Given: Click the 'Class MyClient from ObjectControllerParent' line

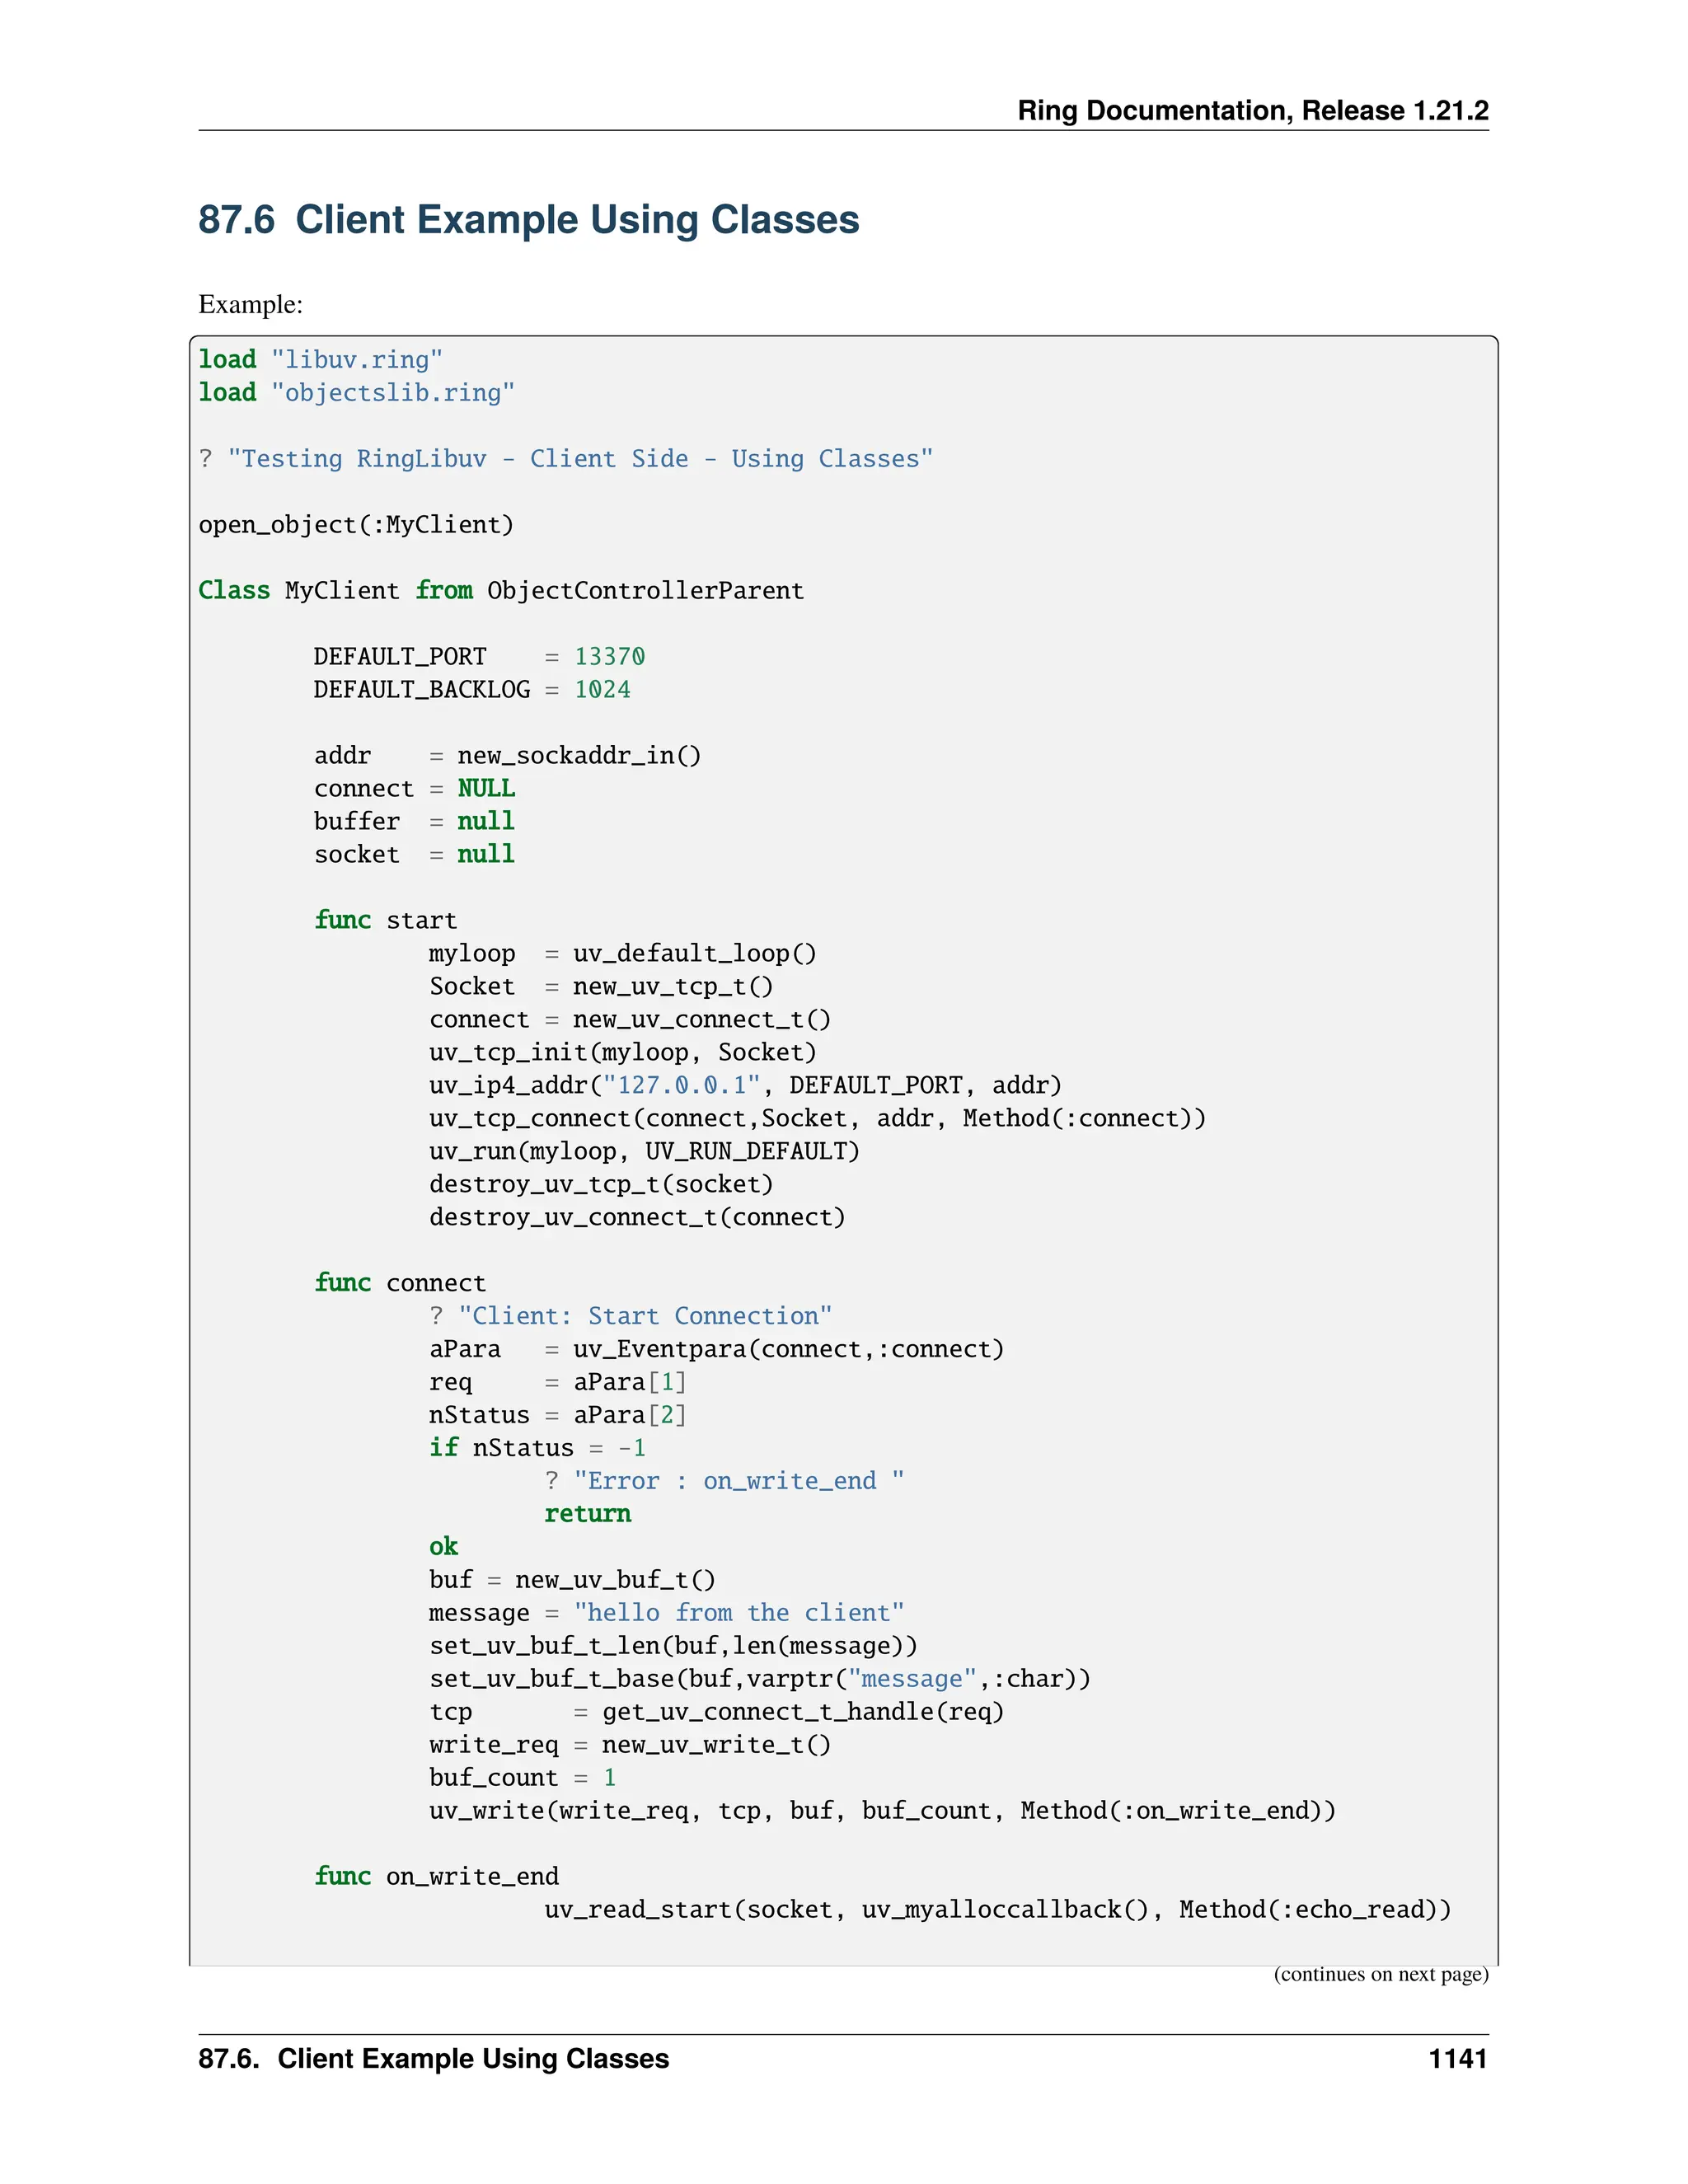Looking at the screenshot, I should tap(500, 591).
